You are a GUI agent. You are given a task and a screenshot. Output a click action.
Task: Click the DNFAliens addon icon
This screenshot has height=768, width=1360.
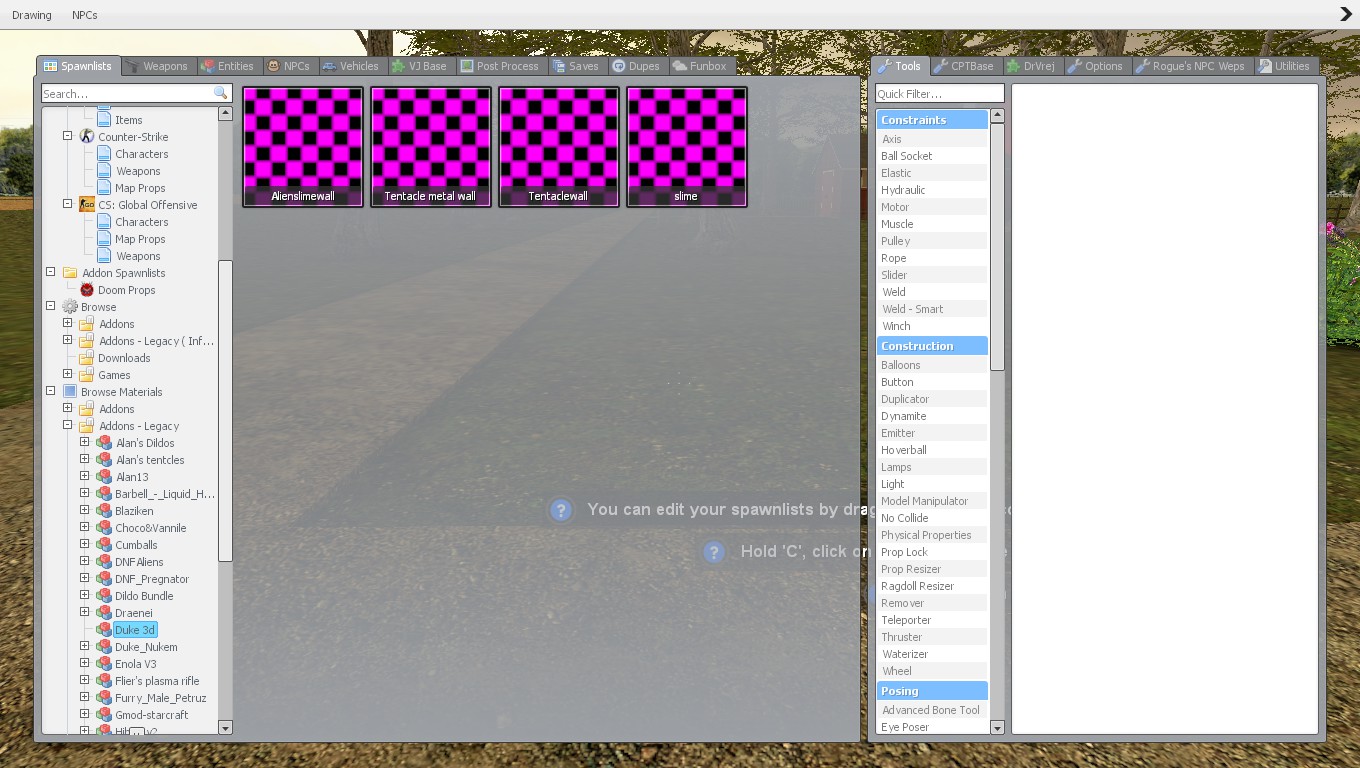[x=104, y=562]
